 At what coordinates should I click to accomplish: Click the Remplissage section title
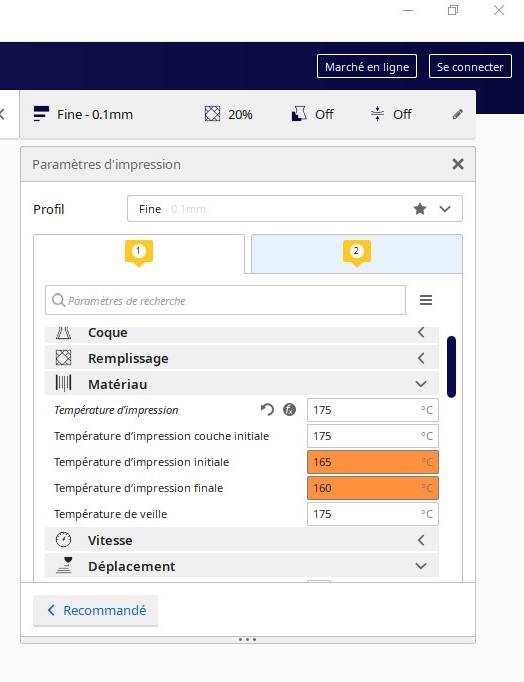(128, 359)
